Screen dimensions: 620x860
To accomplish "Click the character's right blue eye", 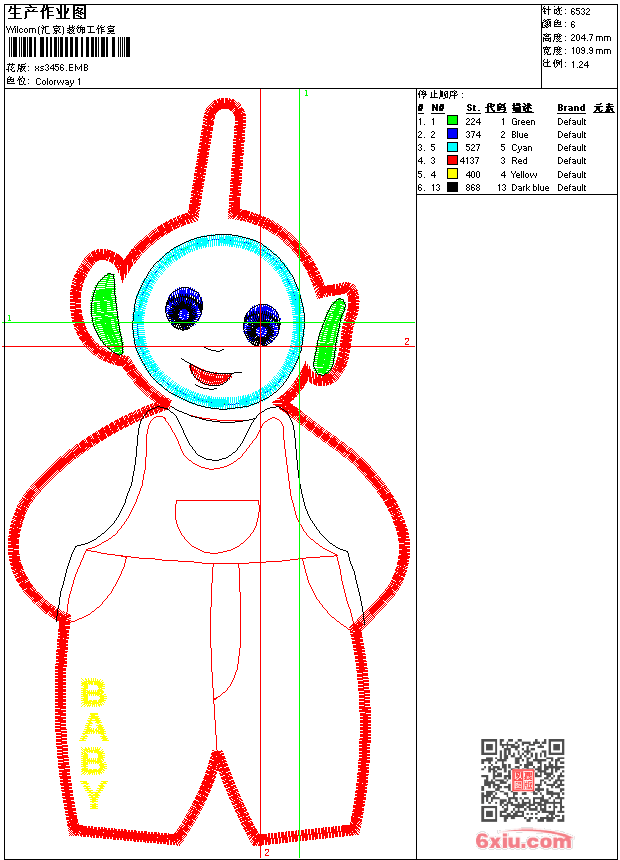I will [x=262, y=324].
